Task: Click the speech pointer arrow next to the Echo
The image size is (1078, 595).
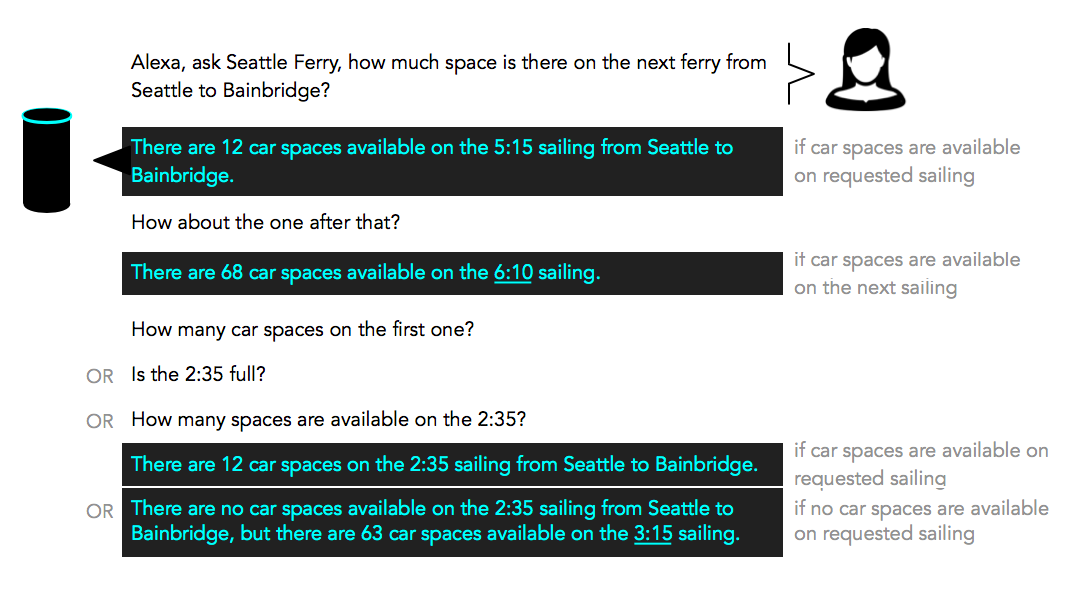Action: [x=111, y=160]
